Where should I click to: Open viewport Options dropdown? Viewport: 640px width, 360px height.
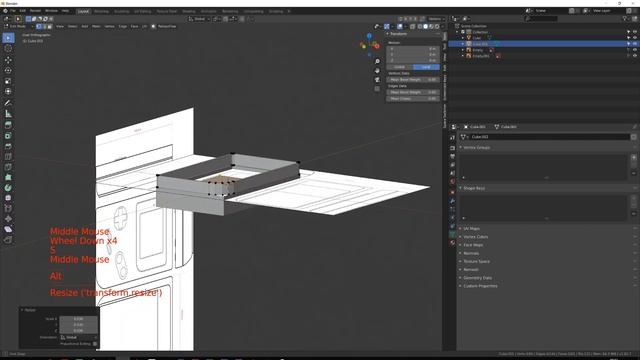436,19
